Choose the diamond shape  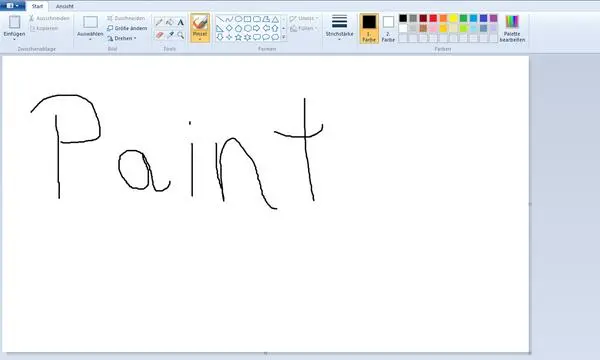pos(229,28)
